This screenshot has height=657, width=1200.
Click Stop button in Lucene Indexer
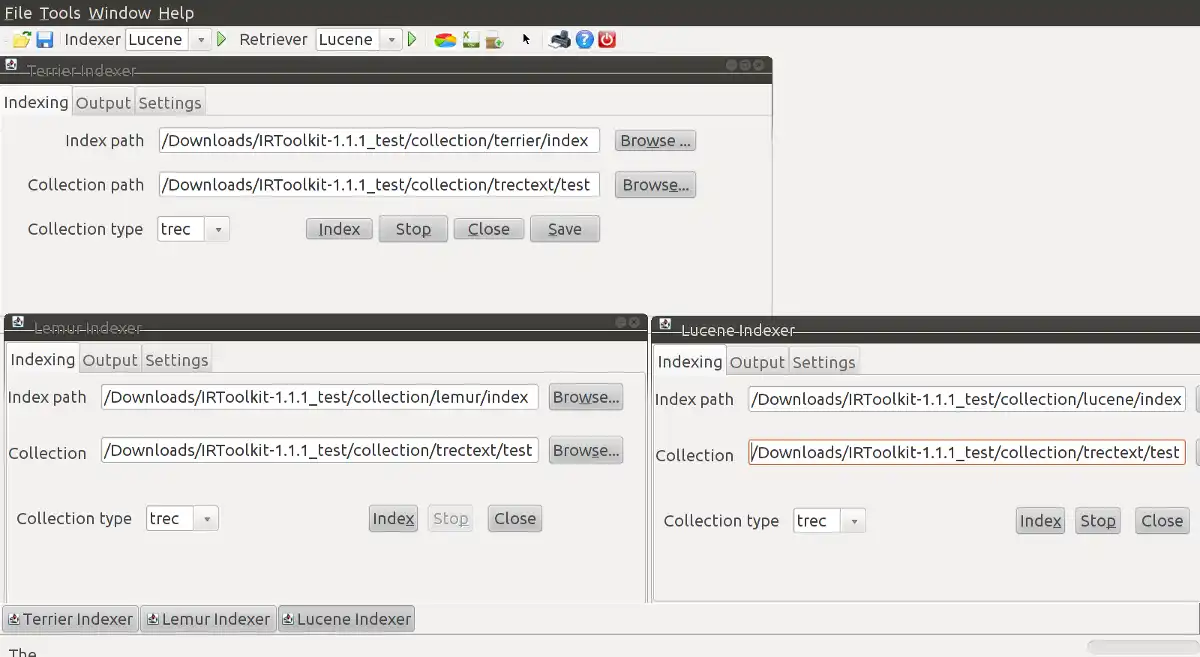click(x=1098, y=520)
